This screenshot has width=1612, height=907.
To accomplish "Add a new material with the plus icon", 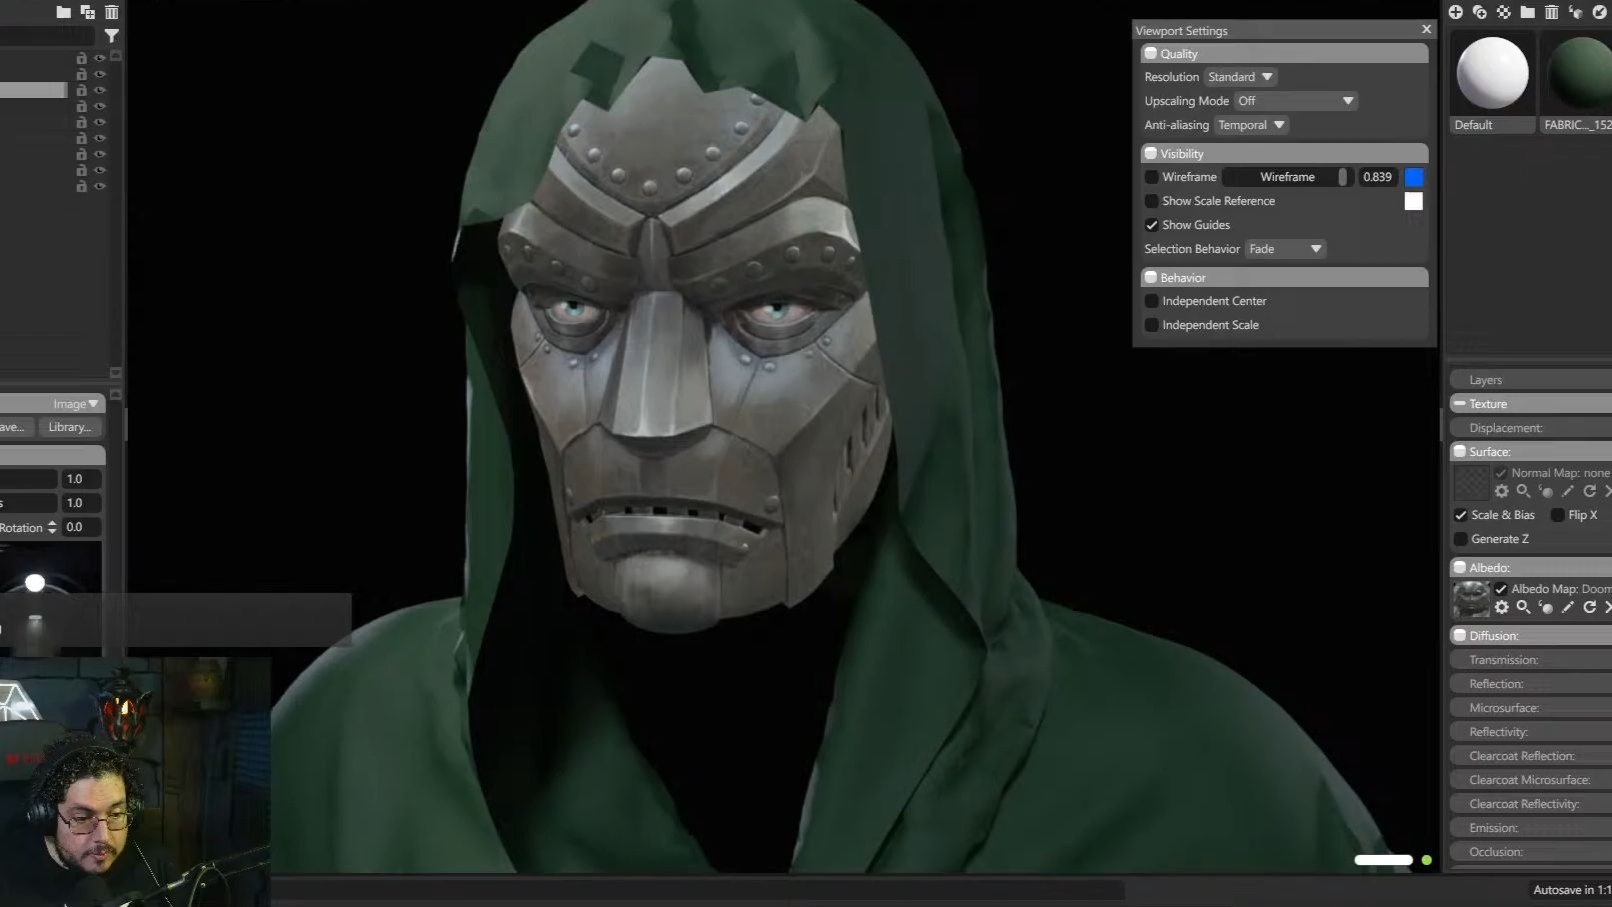I will [x=1456, y=12].
